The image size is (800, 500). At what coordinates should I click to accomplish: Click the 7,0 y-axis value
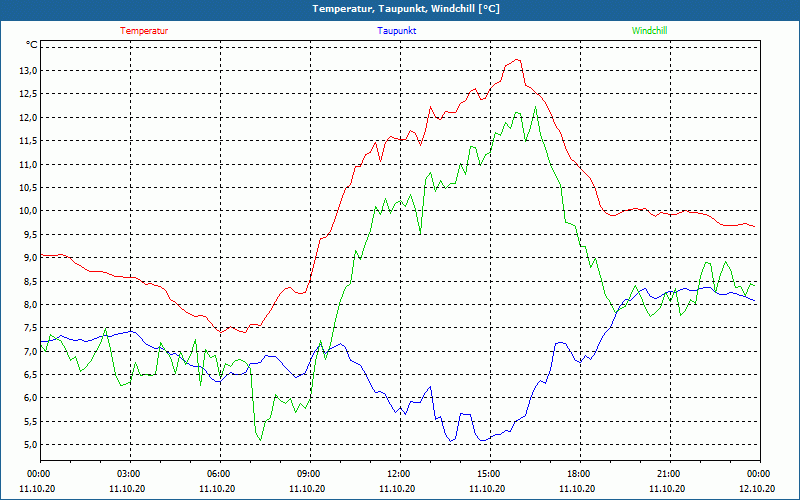point(31,351)
